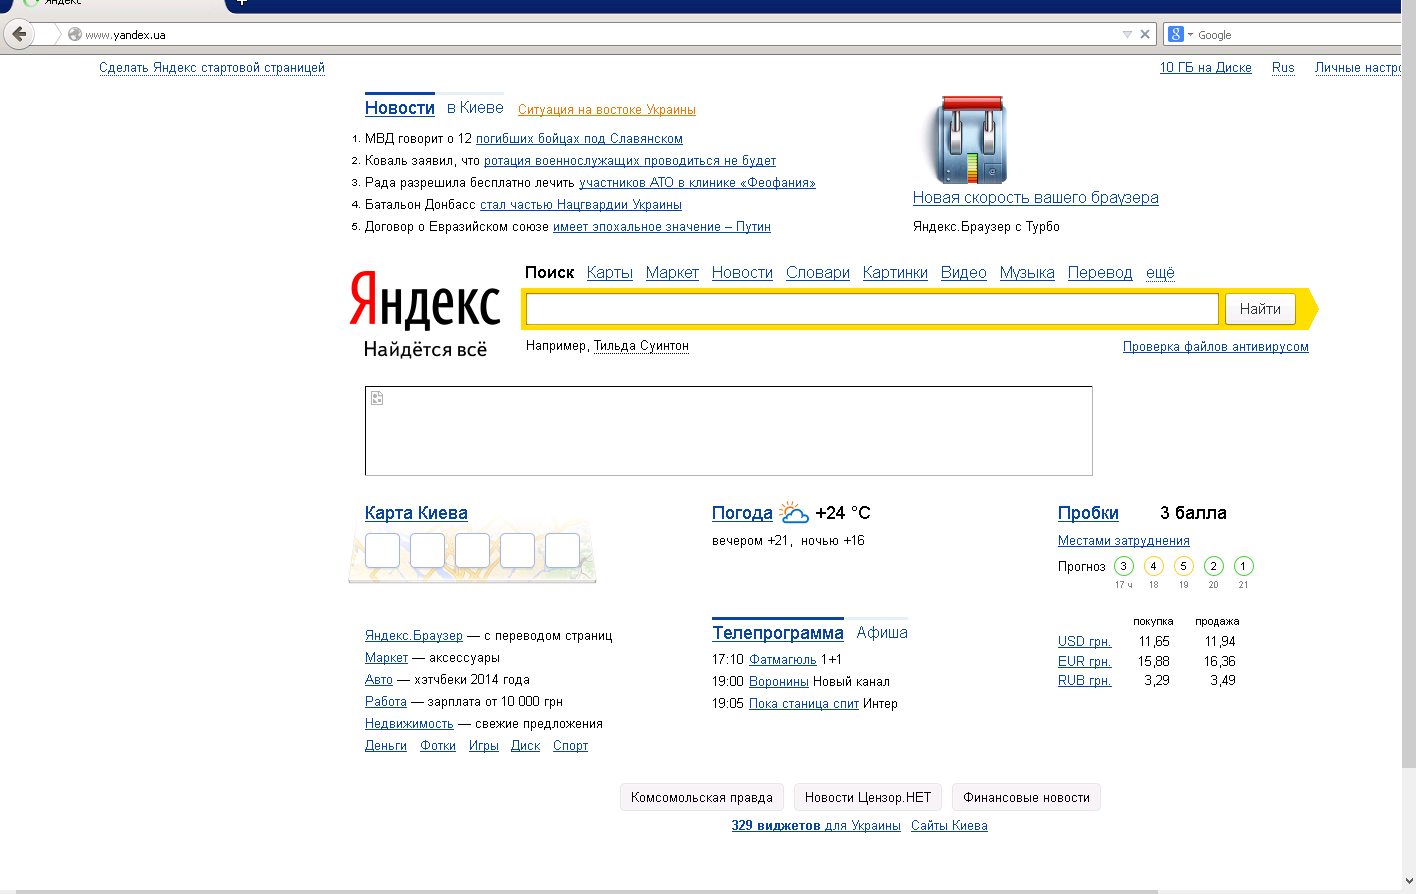Open RUB грн. exchange rate link
This screenshot has height=894, width=1416.
tap(1085, 681)
